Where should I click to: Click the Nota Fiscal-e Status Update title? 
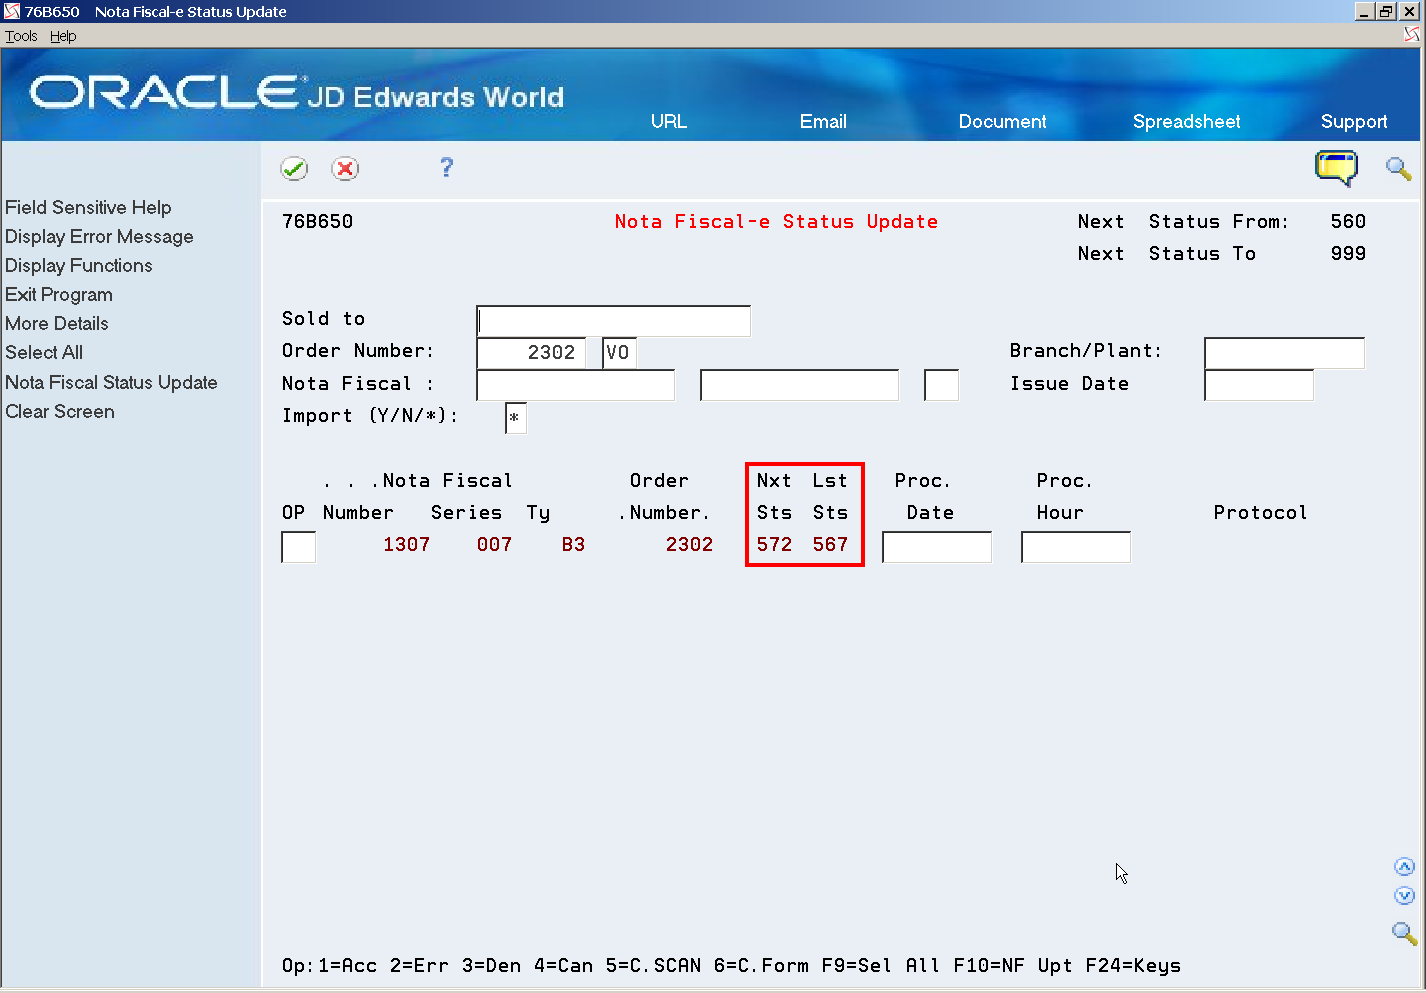coord(776,222)
